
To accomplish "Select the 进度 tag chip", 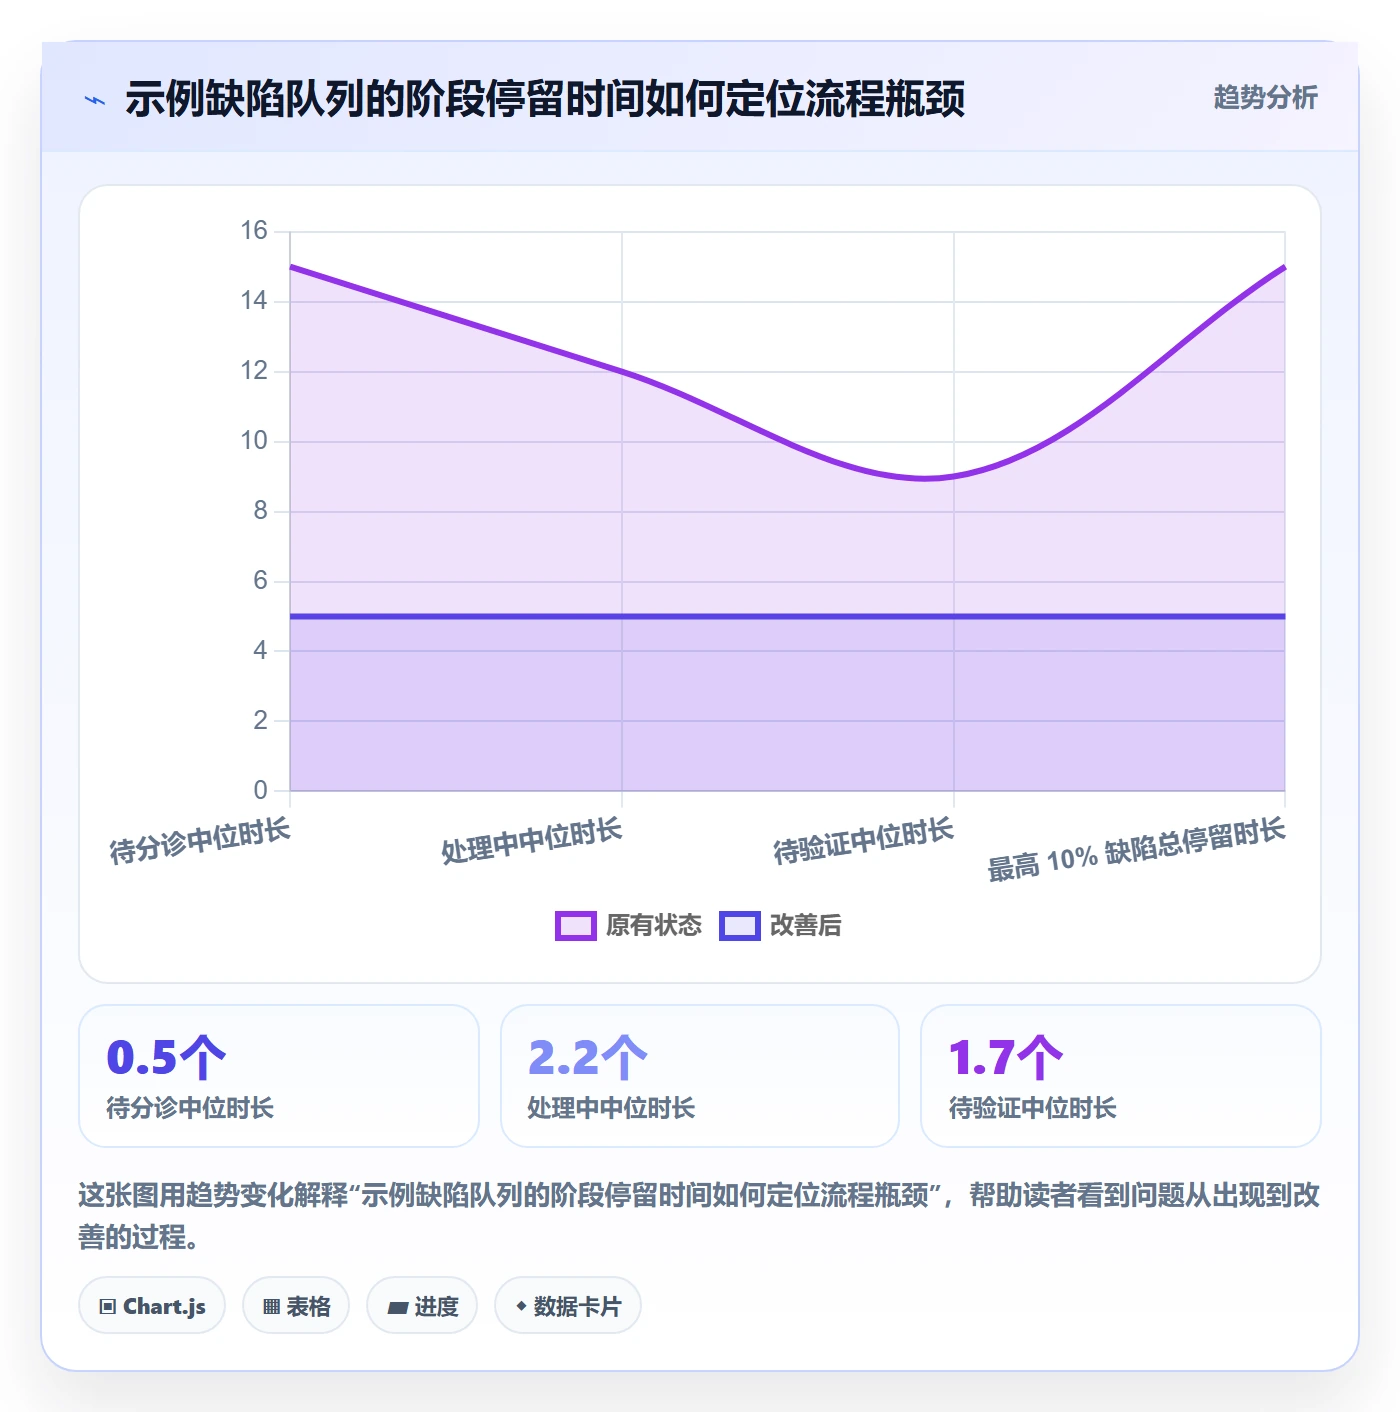I will point(422,1305).
